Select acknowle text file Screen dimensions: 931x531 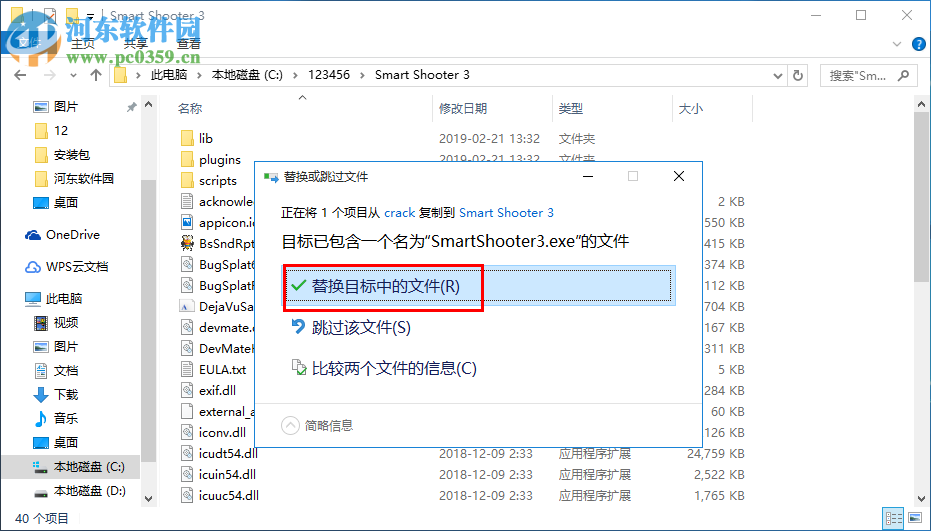click(217, 201)
